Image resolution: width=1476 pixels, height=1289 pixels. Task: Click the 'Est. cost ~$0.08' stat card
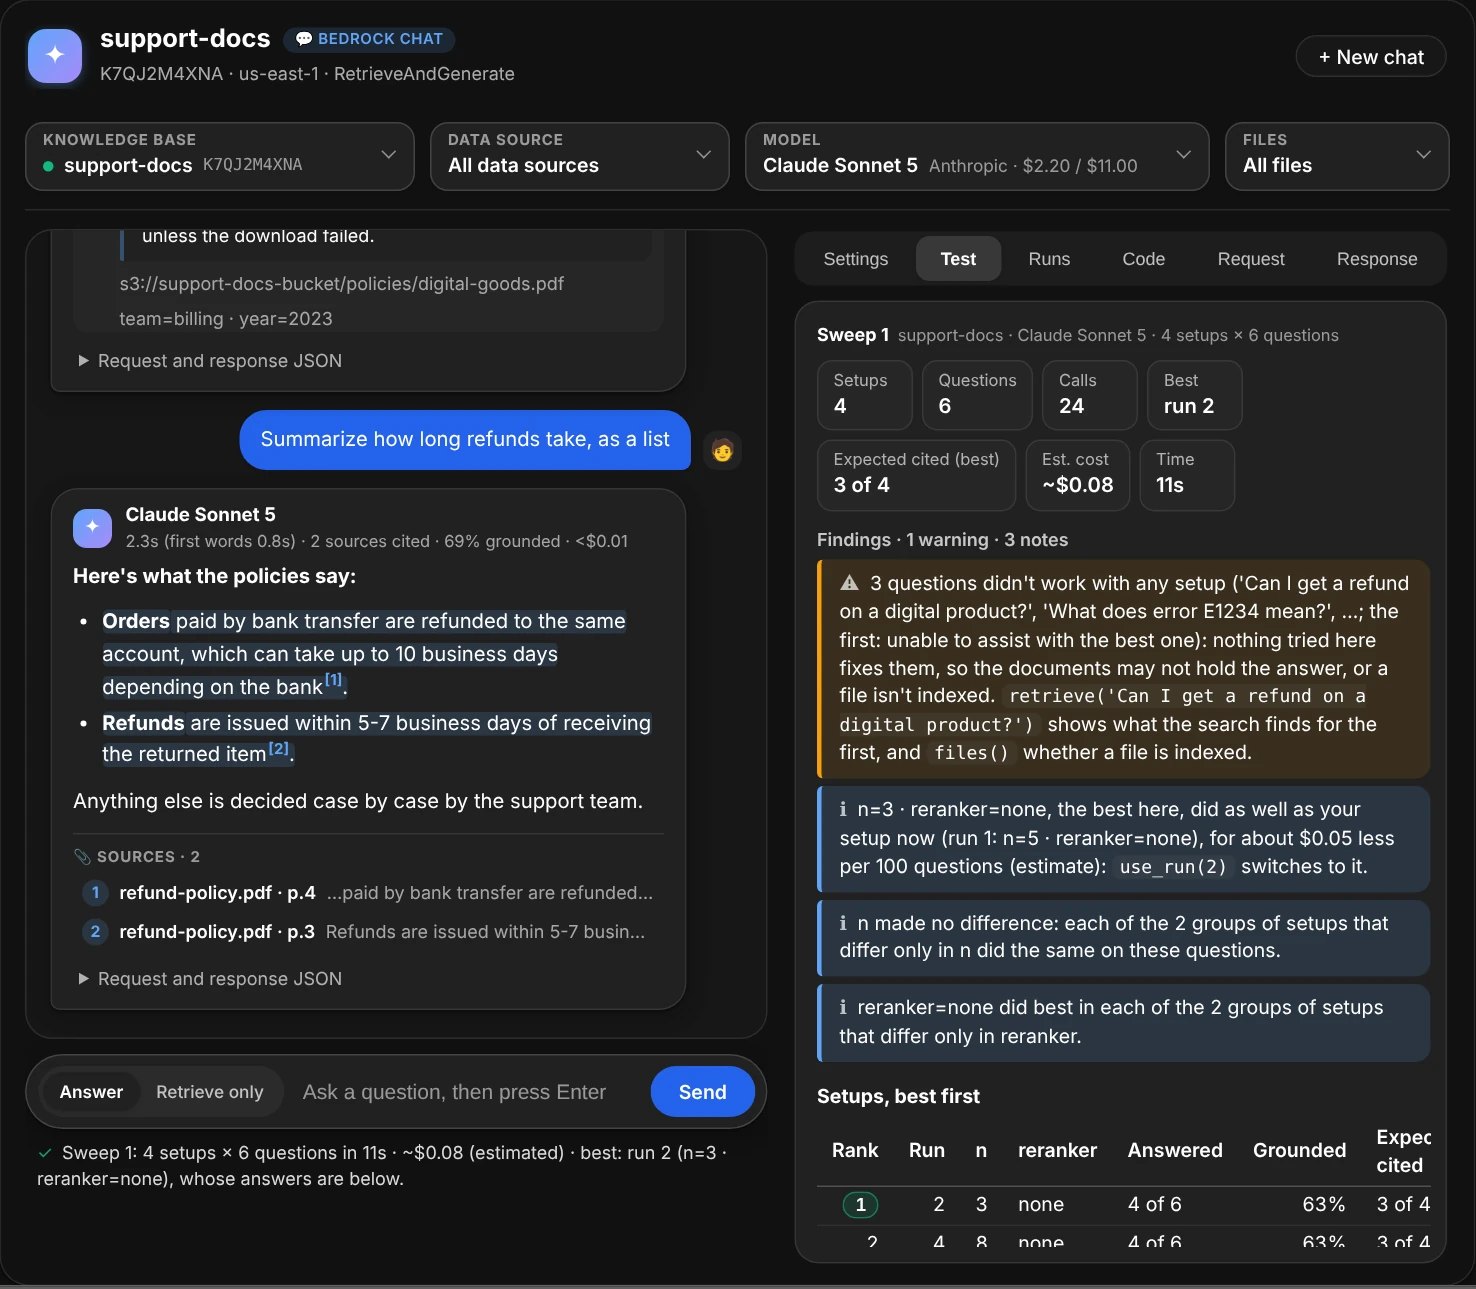click(x=1078, y=474)
